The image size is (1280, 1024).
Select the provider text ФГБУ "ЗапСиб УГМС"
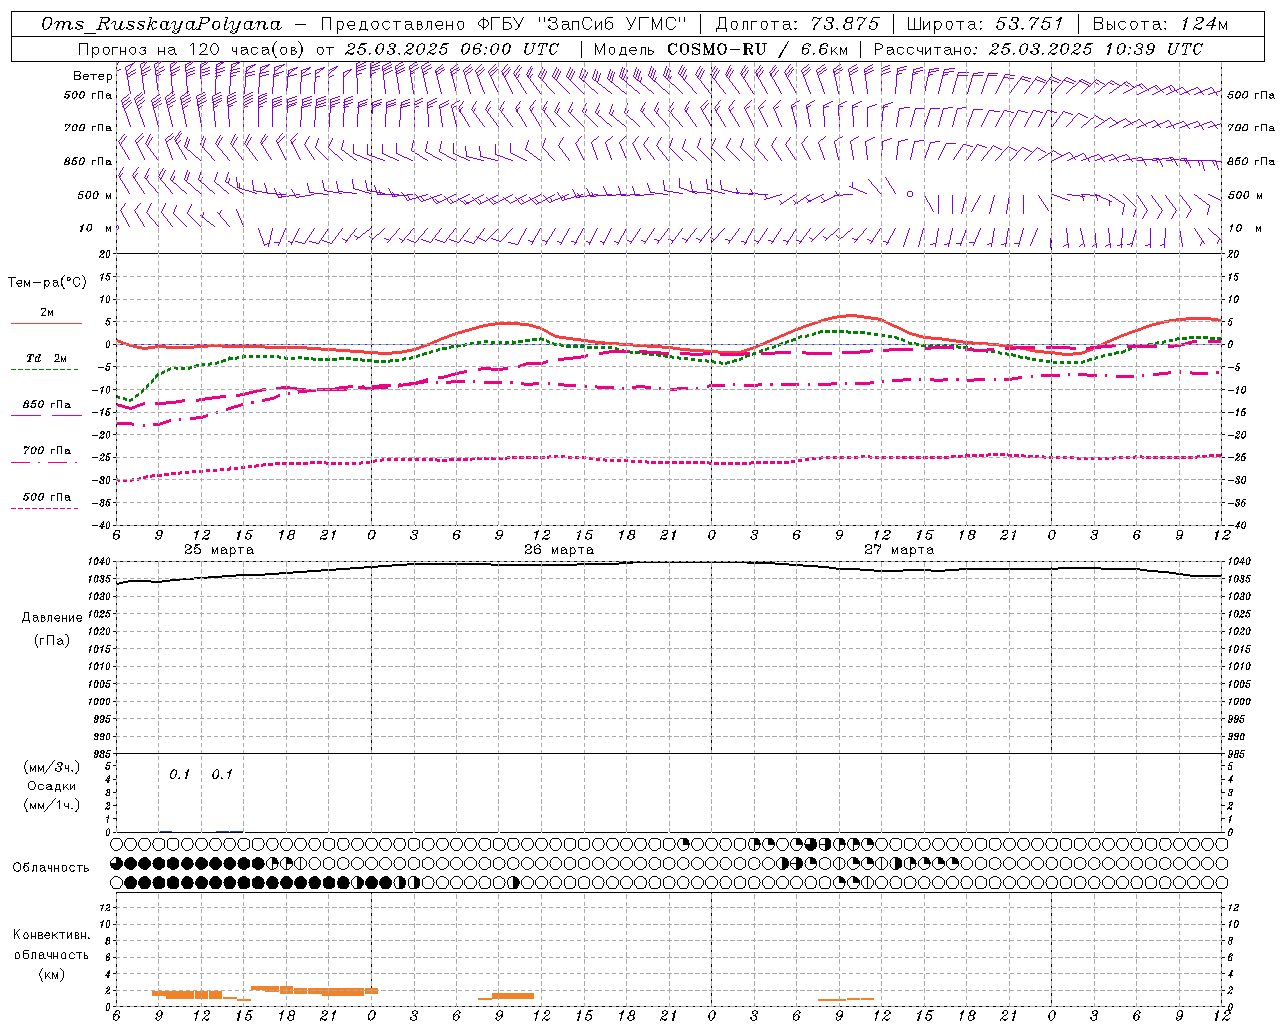click(580, 24)
